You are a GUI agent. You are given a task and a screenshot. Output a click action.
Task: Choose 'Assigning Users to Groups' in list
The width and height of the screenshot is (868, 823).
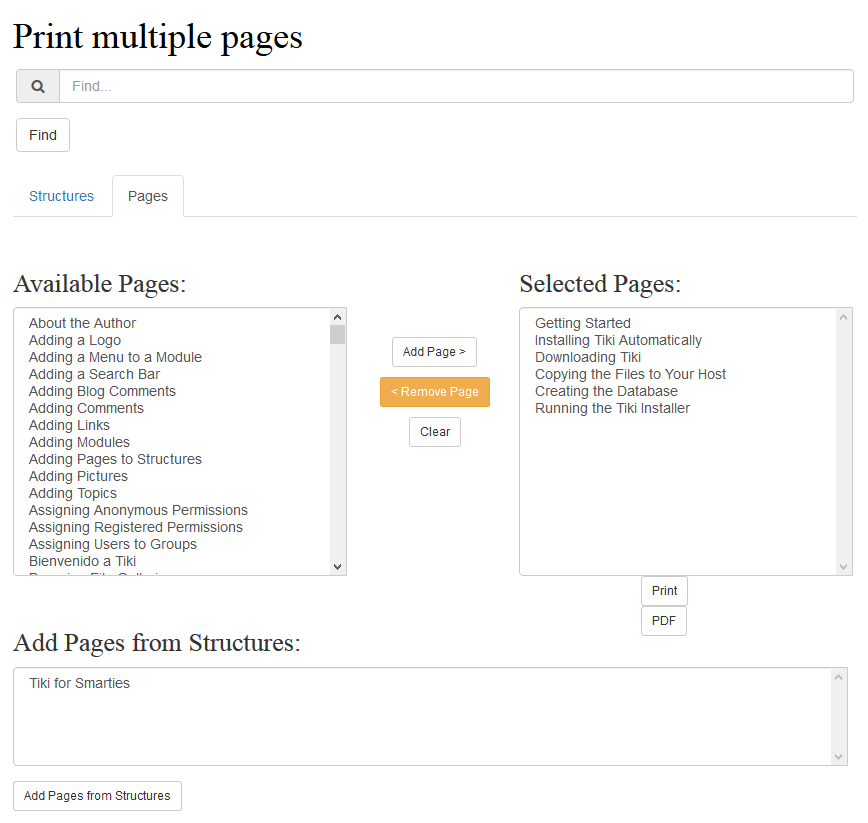point(112,544)
